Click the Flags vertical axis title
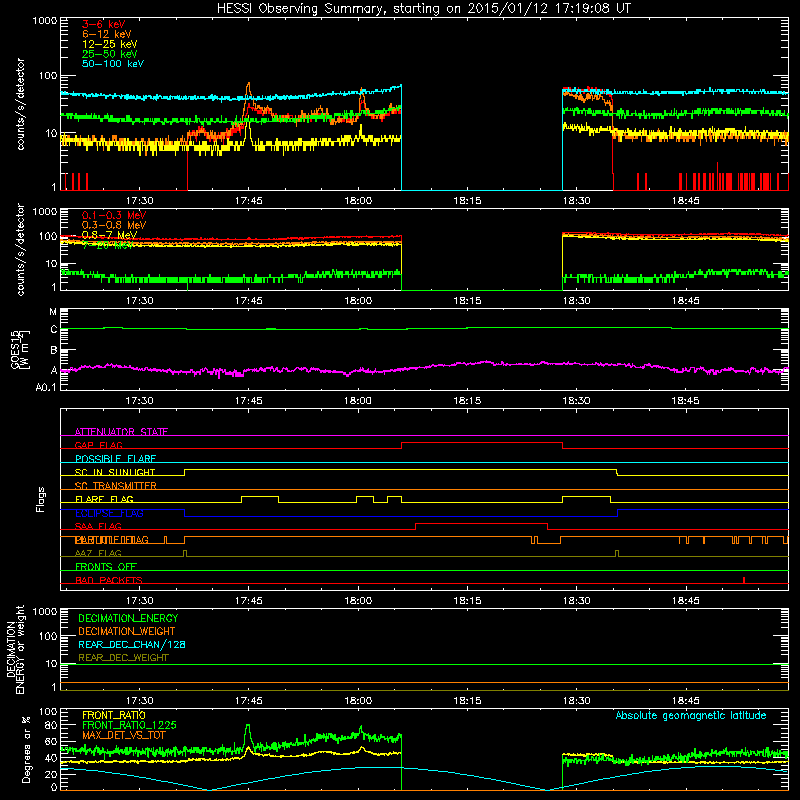This screenshot has height=800, width=800. point(41,499)
